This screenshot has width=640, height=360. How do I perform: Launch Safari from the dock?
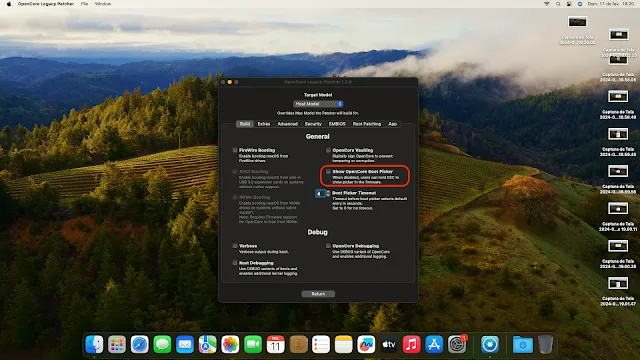click(x=140, y=344)
